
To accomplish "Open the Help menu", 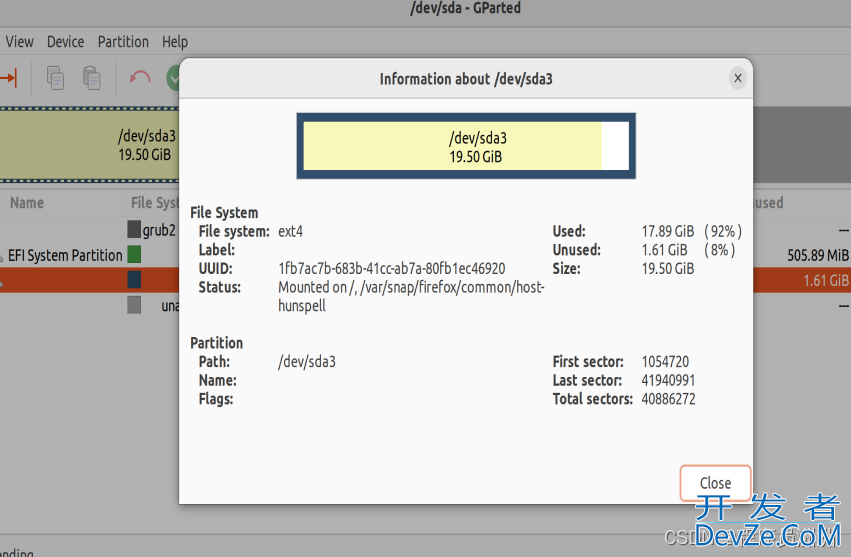I will [175, 42].
